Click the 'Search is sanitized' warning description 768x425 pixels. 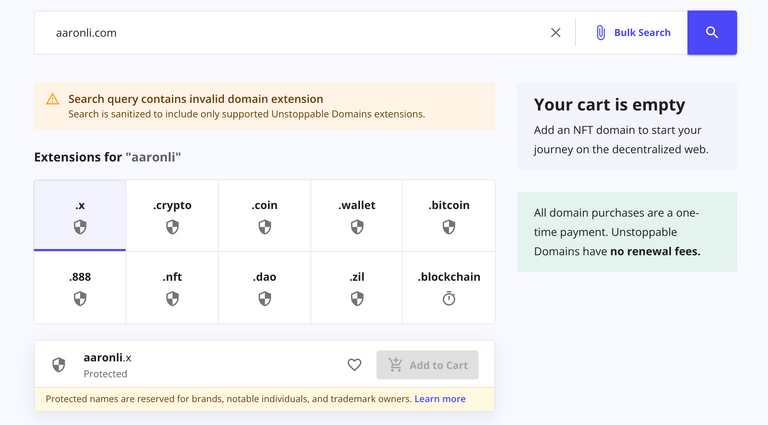coord(246,114)
